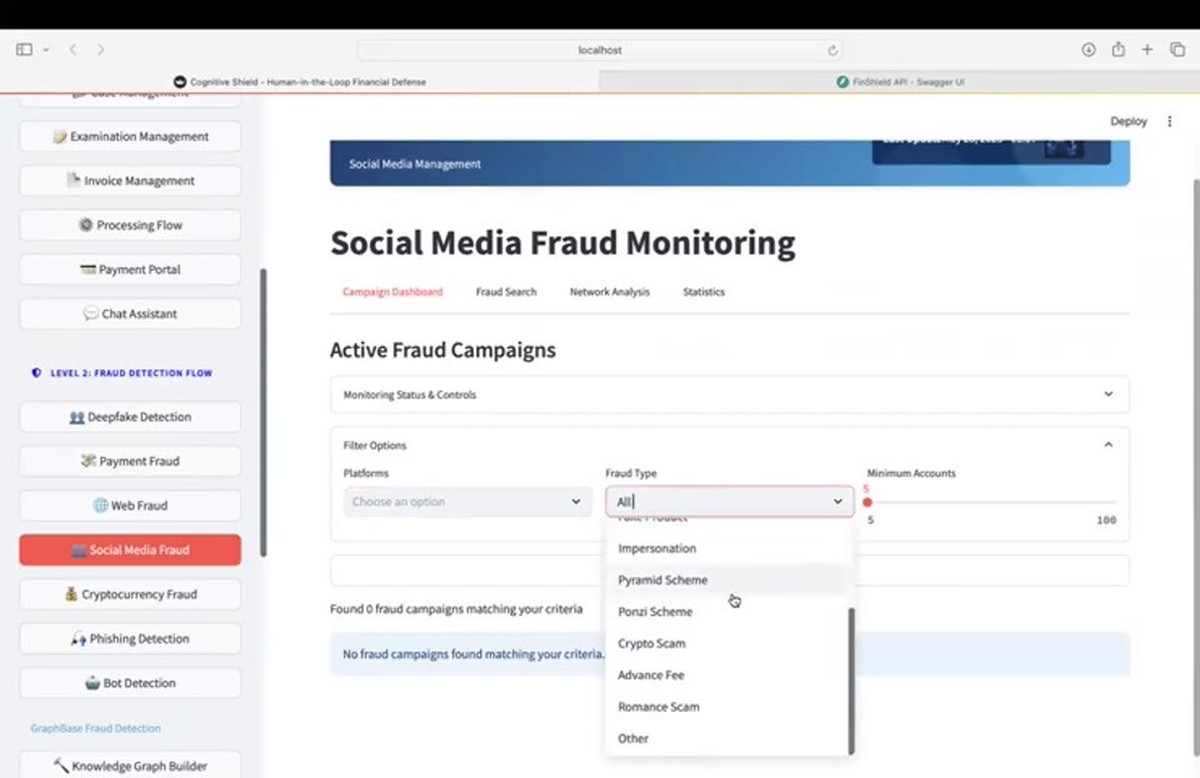Expand Monitoring Status & Controls section
The height and width of the screenshot is (778, 1200).
(730, 395)
